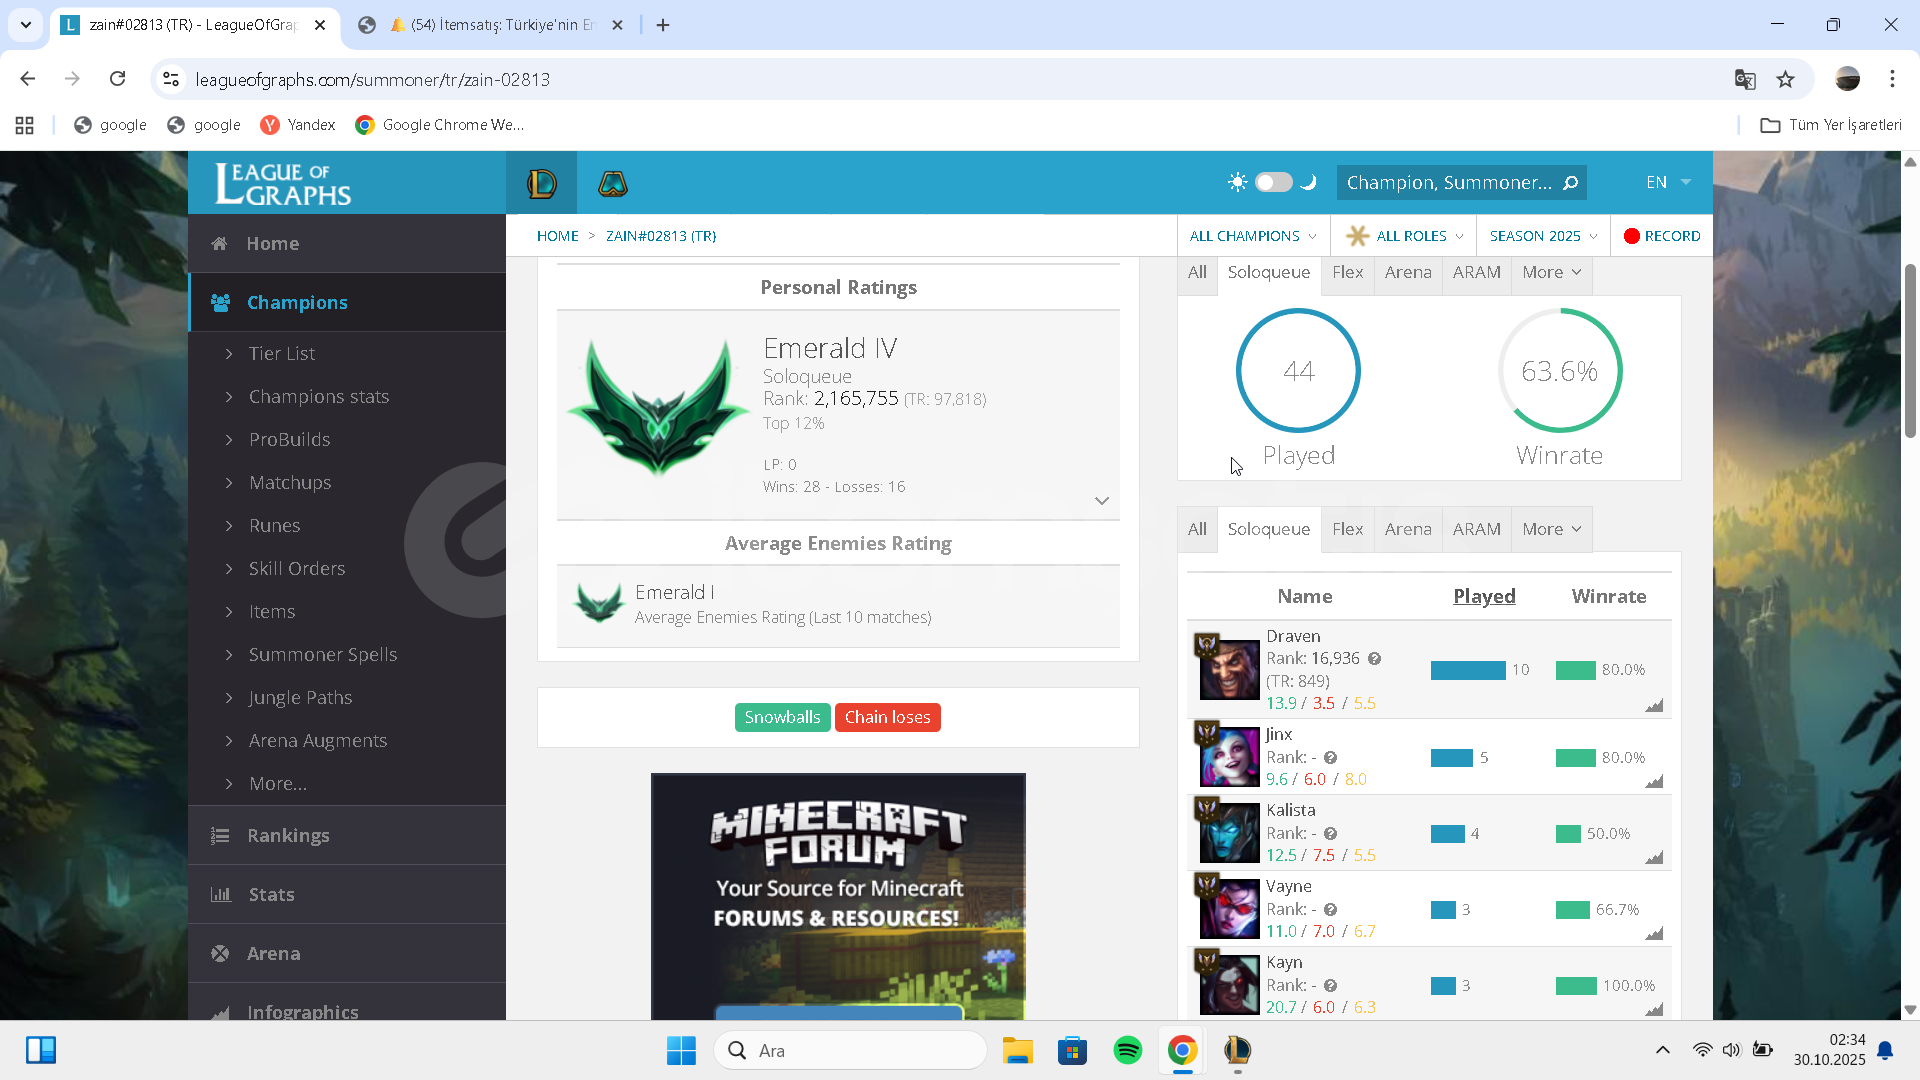This screenshot has width=1920, height=1080.
Task: Click the Champion, Summoner search field
Action: [x=1448, y=183]
